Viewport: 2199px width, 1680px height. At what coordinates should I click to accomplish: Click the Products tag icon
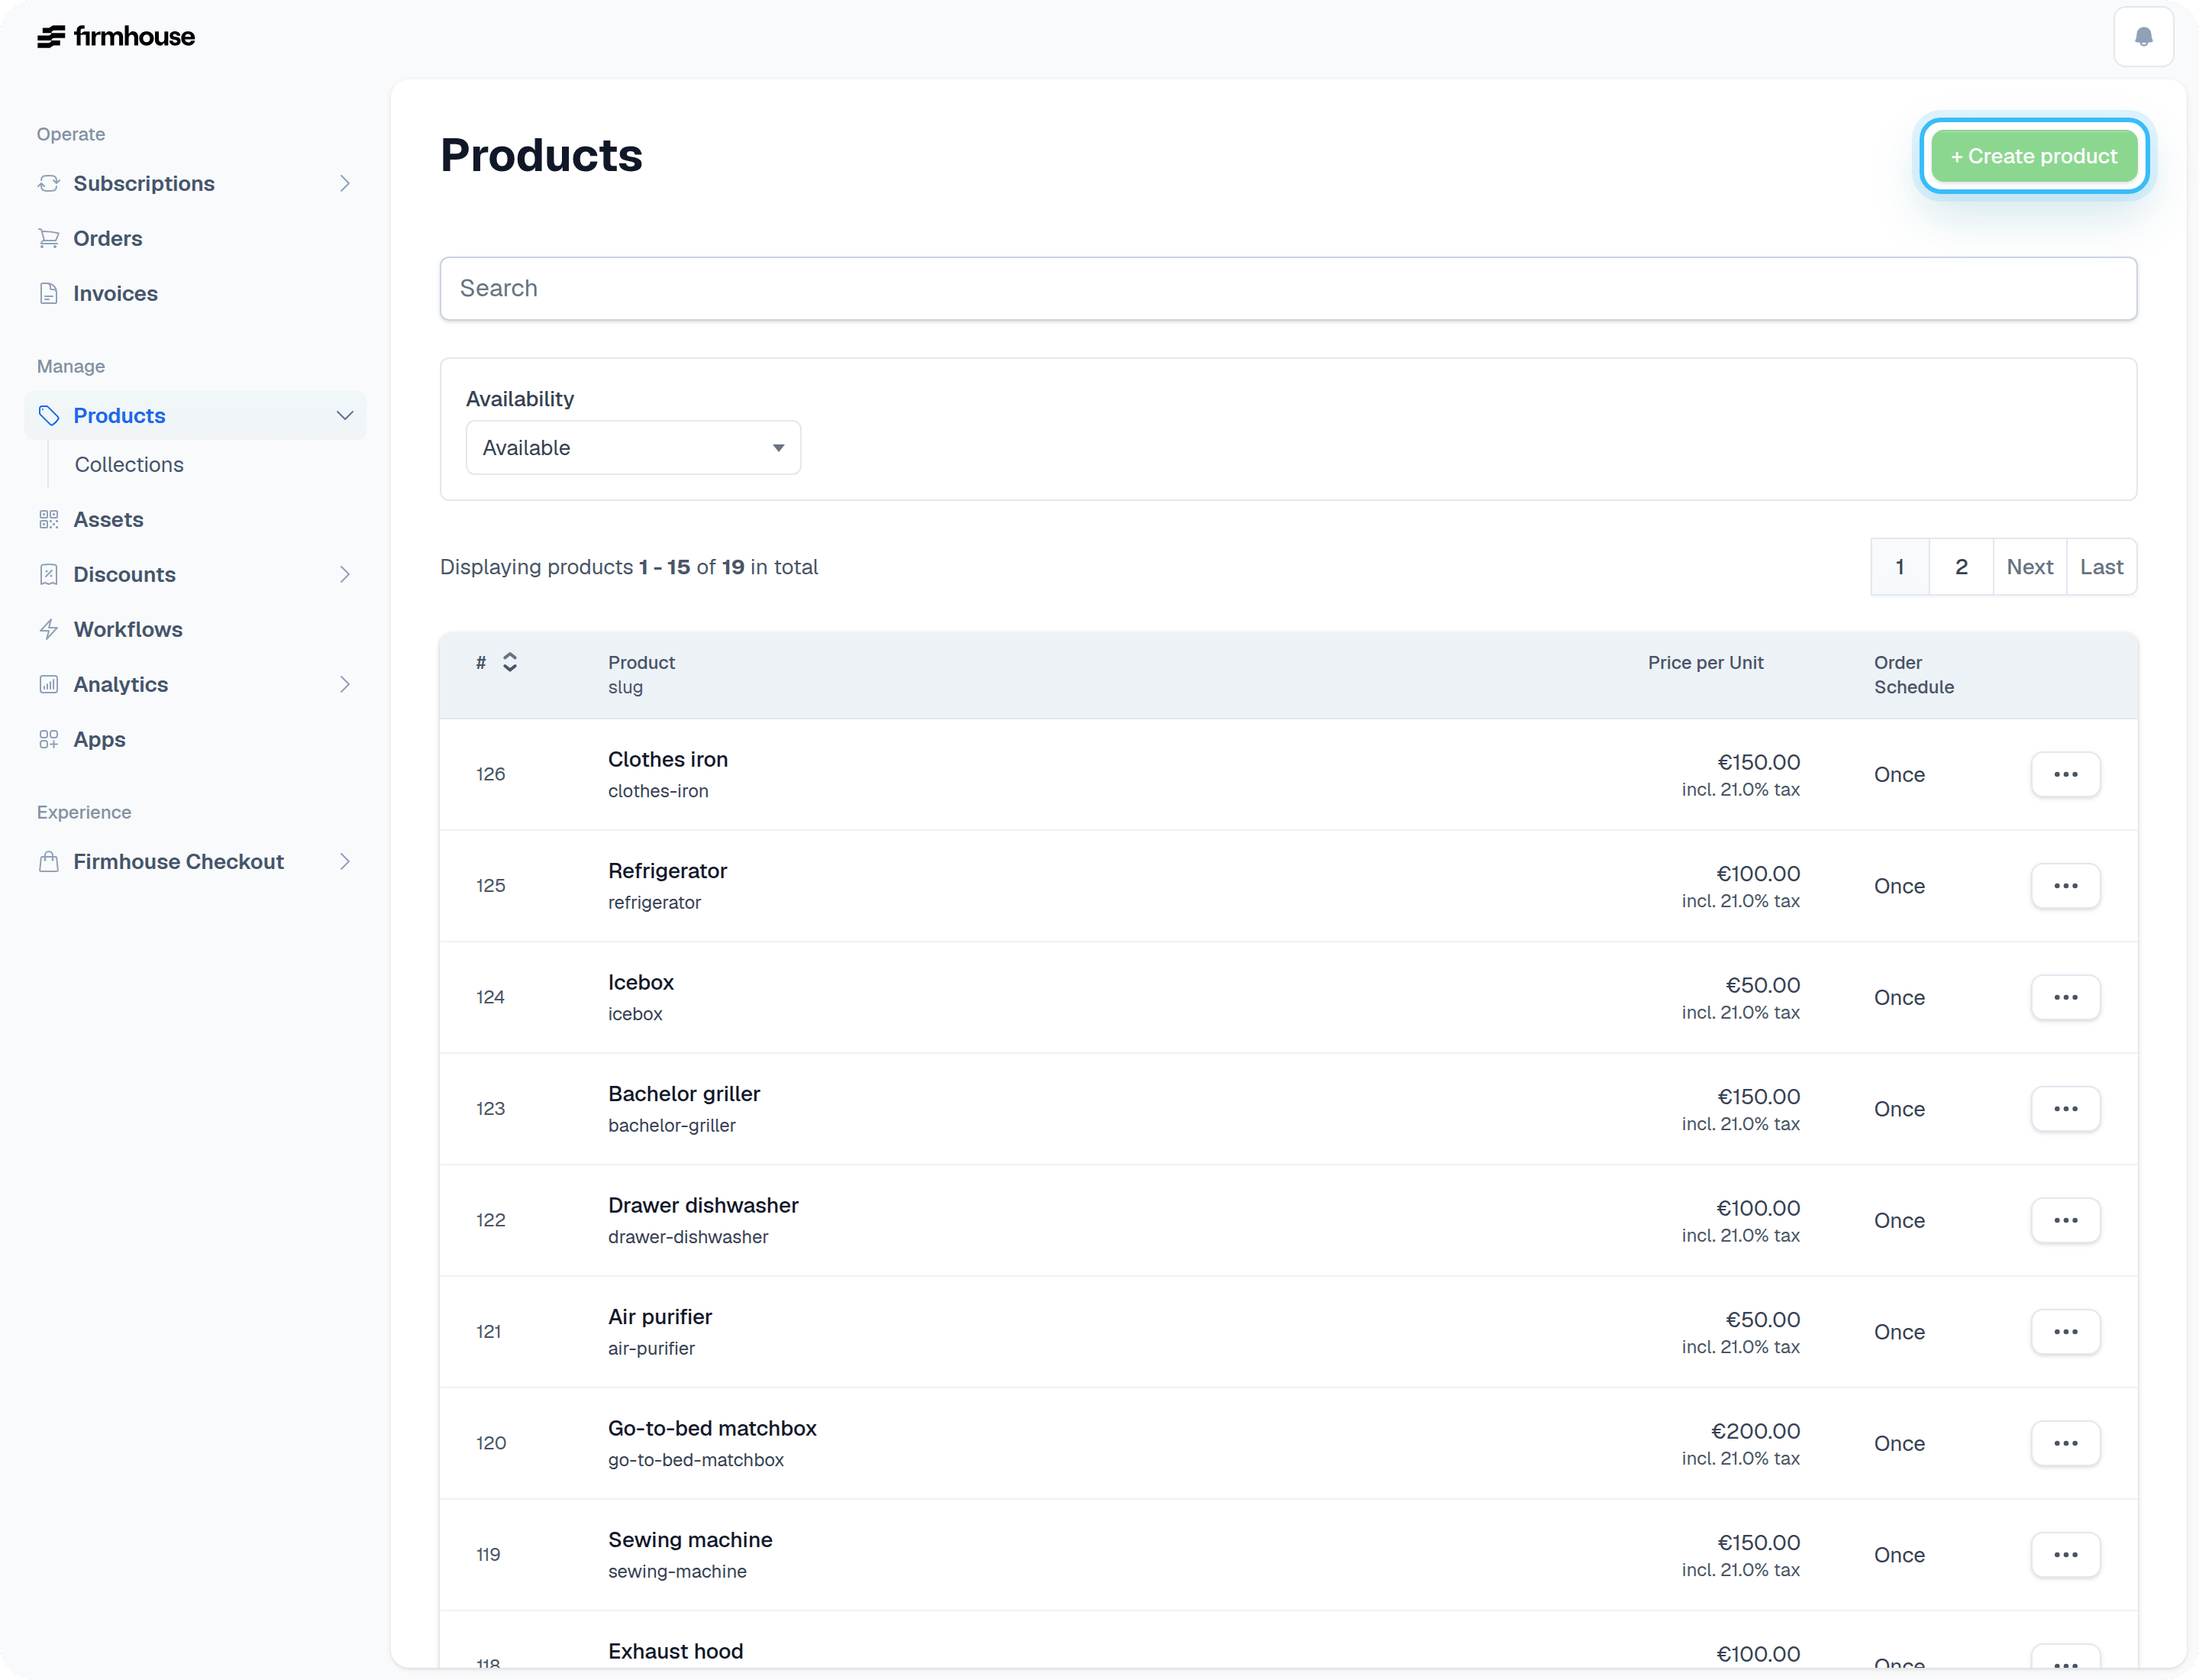click(x=48, y=415)
